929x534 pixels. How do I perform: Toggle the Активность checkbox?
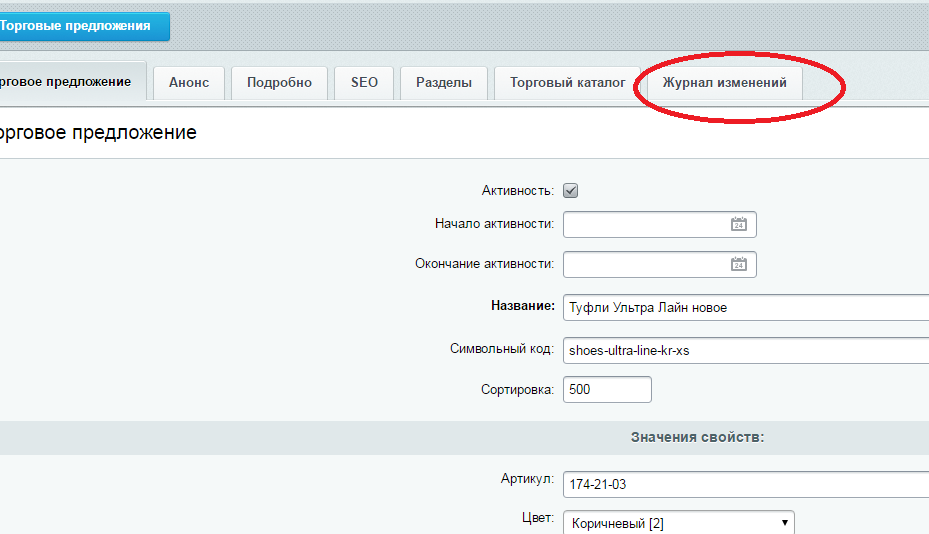pos(571,190)
